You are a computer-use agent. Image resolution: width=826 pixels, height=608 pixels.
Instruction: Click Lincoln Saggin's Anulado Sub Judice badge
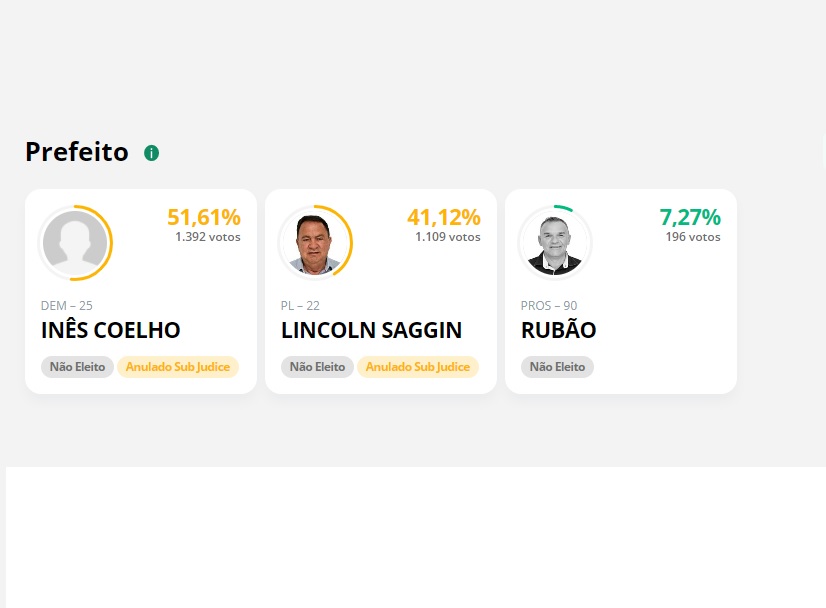tap(418, 367)
